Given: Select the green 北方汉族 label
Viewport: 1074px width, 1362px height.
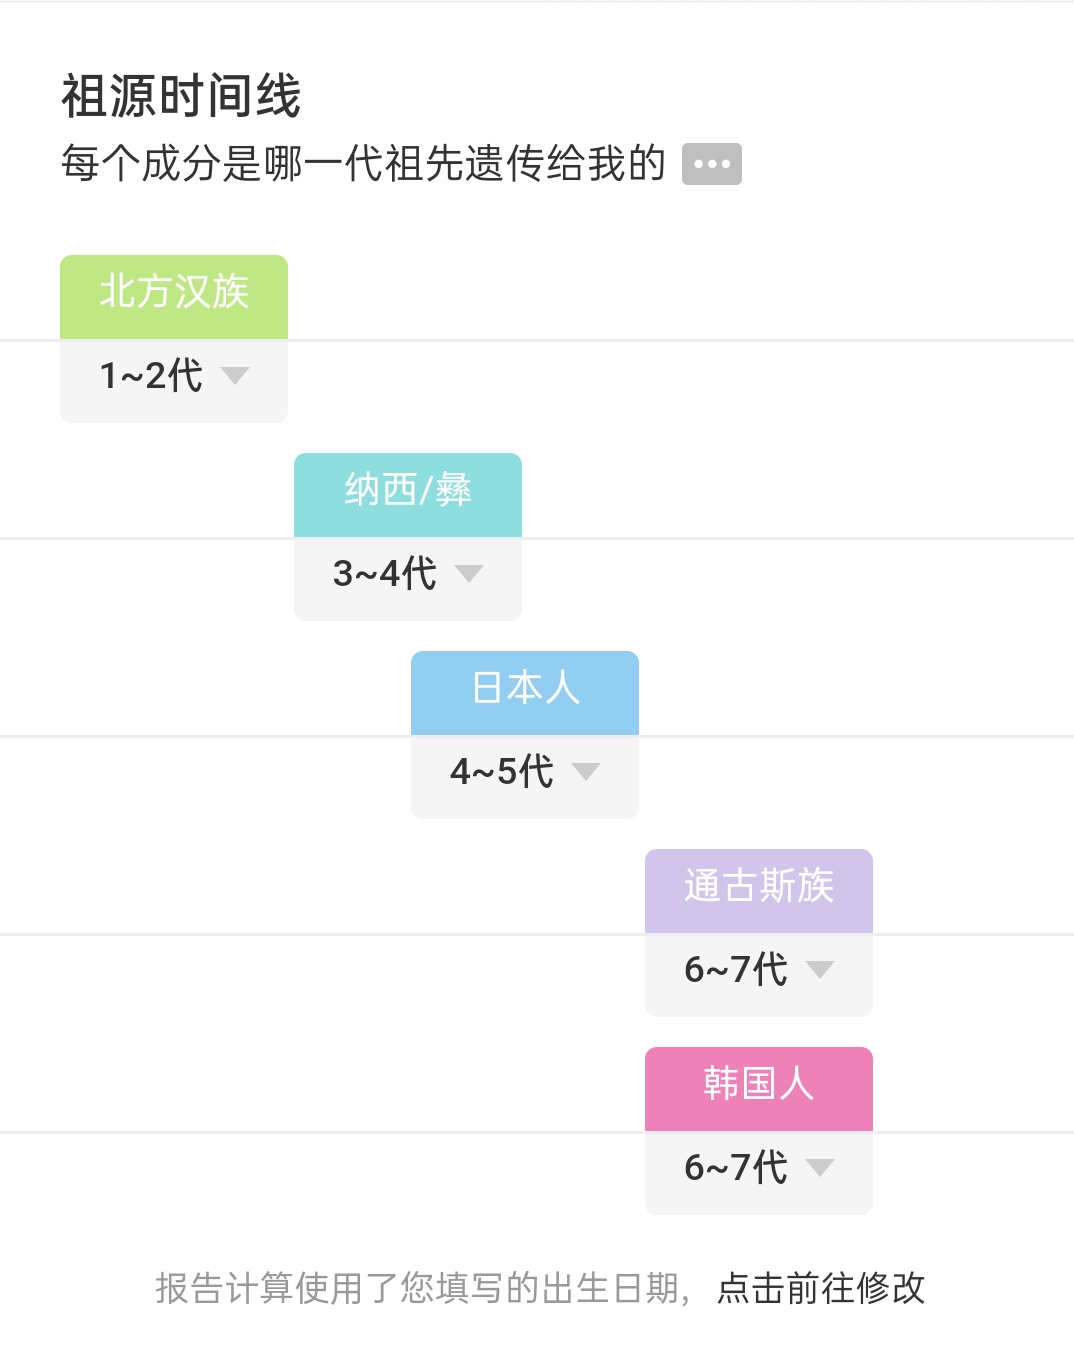Looking at the screenshot, I should 174,297.
